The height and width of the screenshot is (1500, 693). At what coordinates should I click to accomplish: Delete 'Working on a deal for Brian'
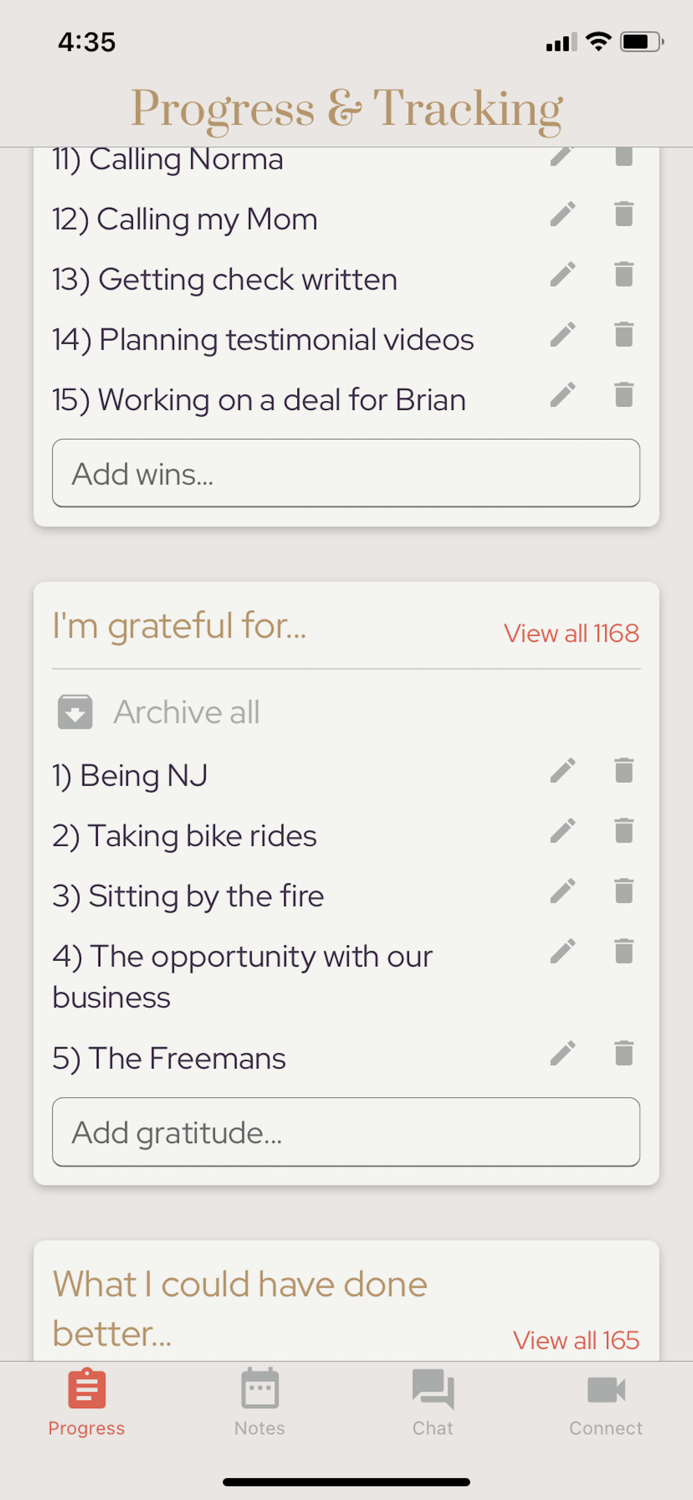[624, 394]
